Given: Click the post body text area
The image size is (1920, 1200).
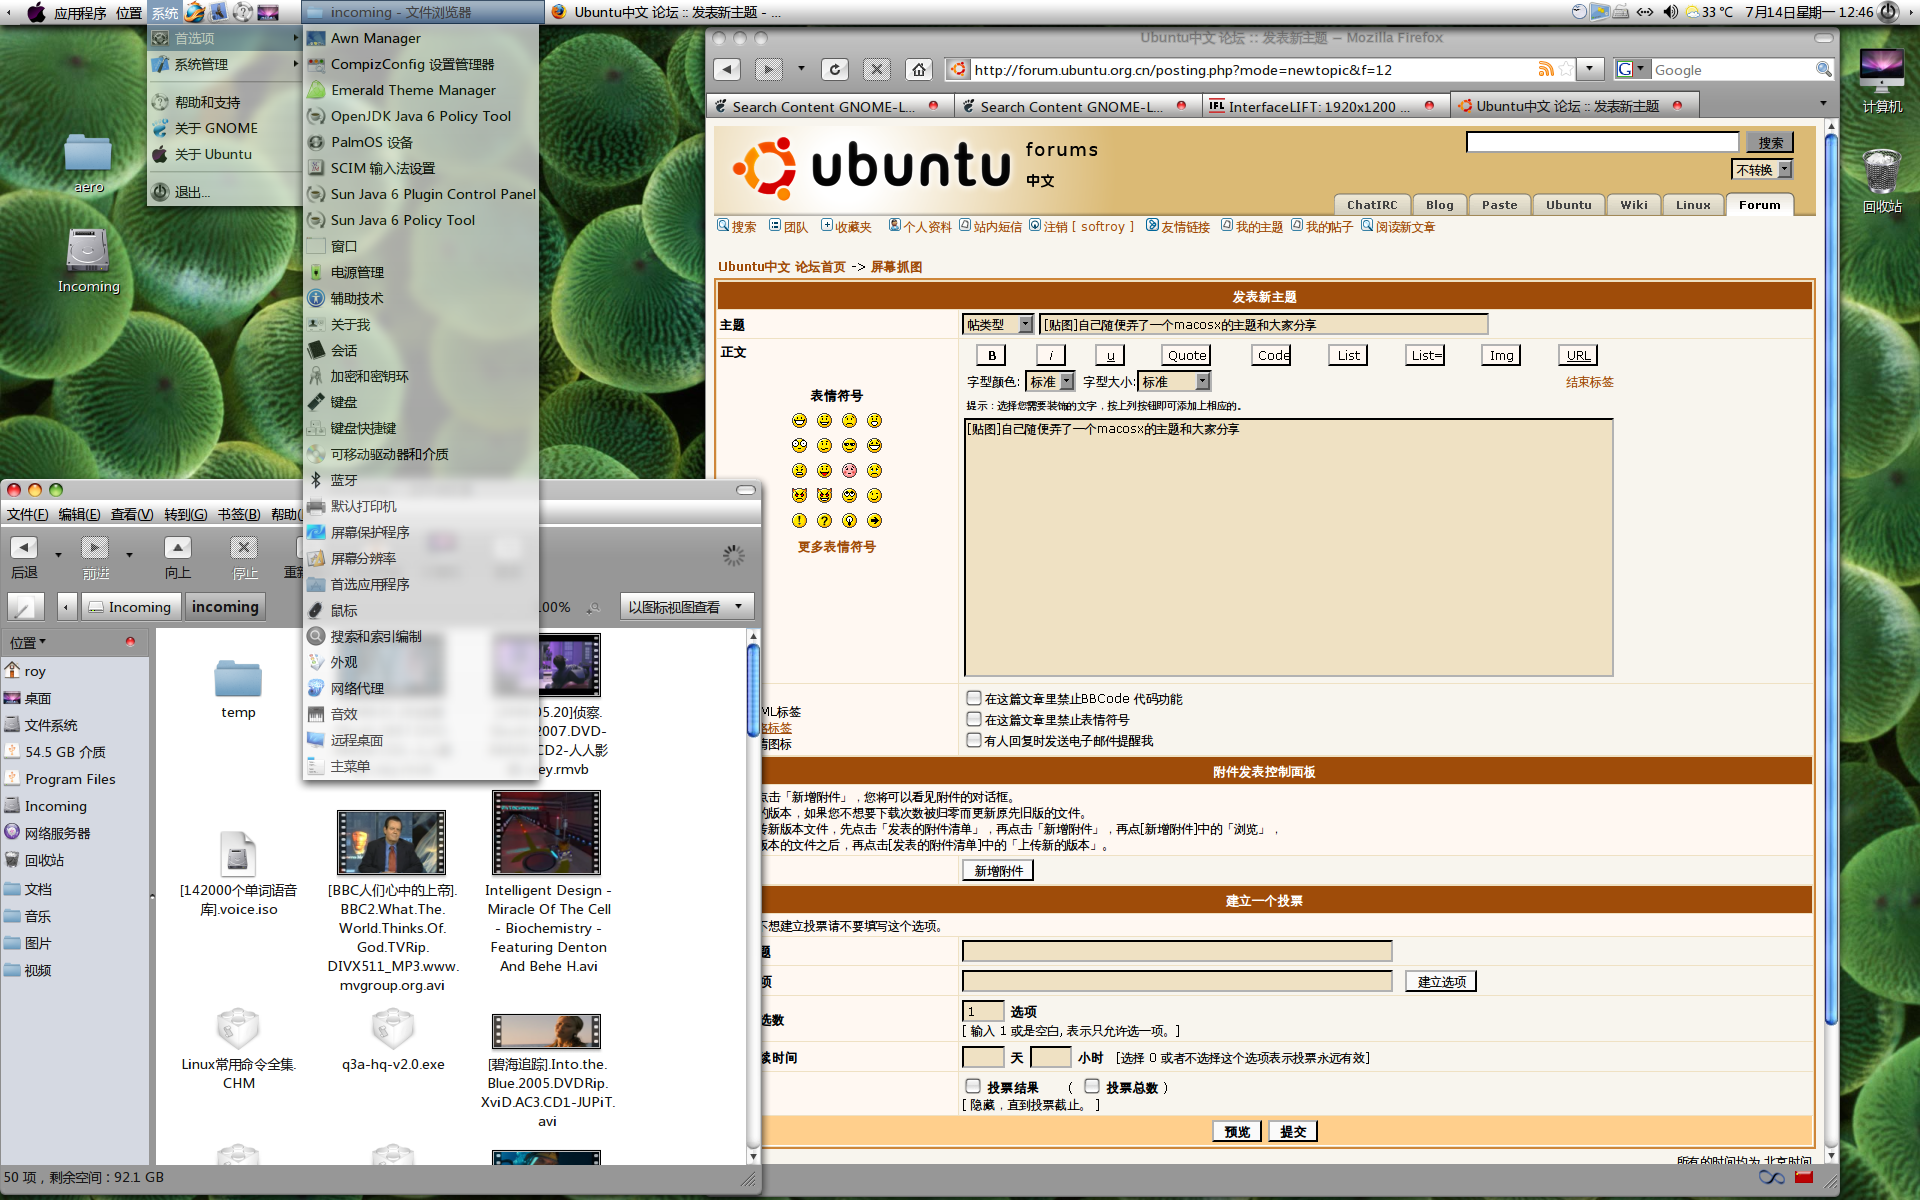Looking at the screenshot, I should pos(1288,547).
